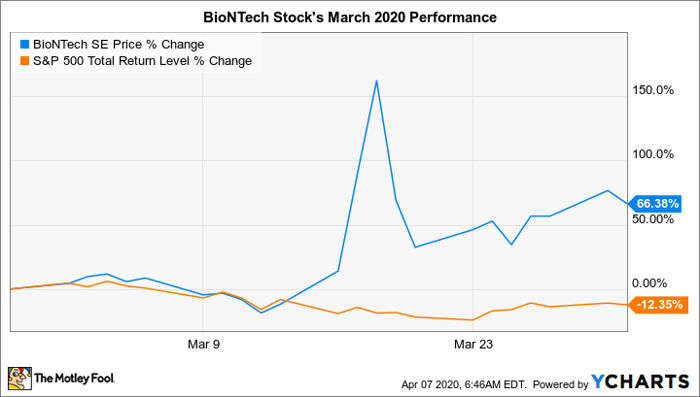Viewport: 700px width, 397px height.
Task: Click the Motley Fool jester logo icon
Action: 21,379
